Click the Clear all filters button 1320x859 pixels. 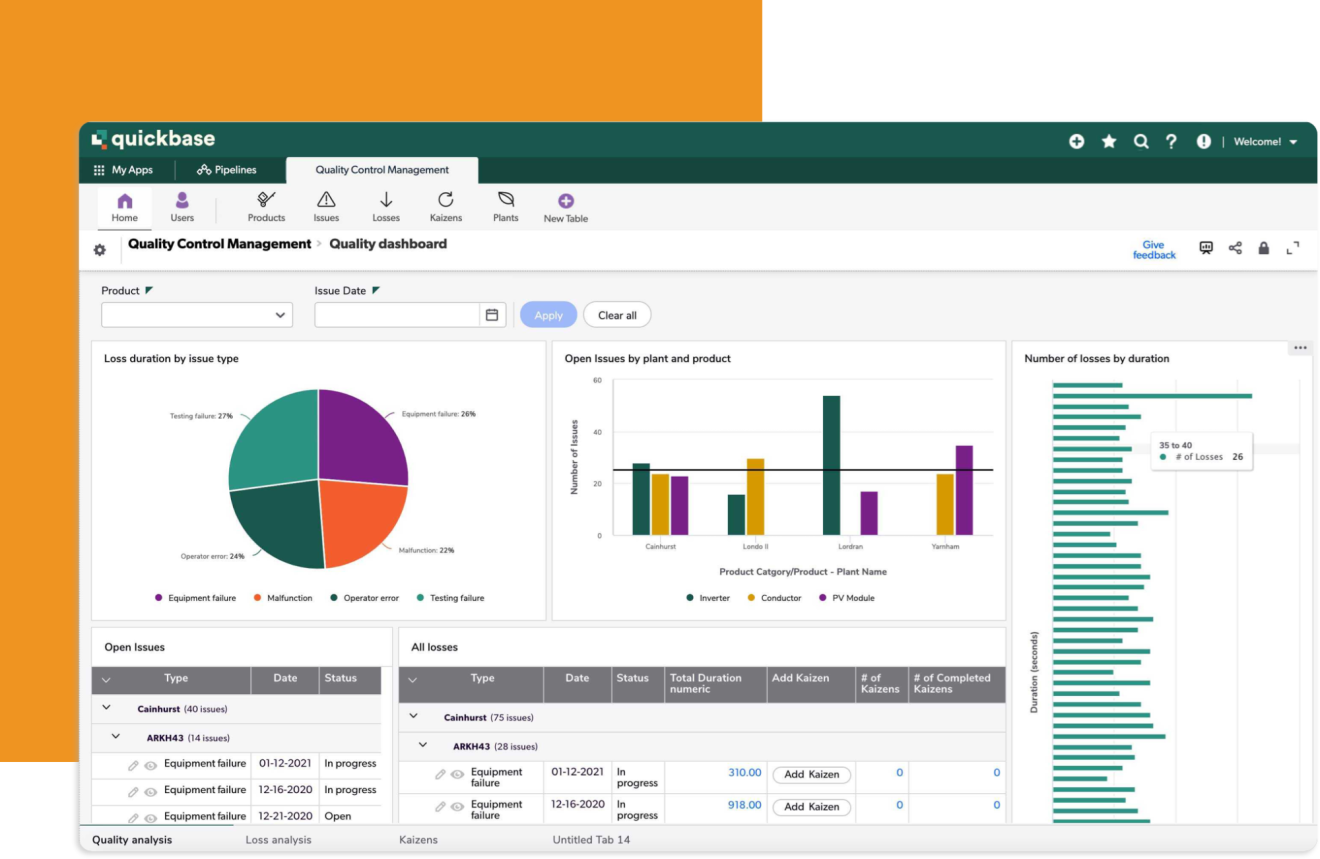click(617, 314)
